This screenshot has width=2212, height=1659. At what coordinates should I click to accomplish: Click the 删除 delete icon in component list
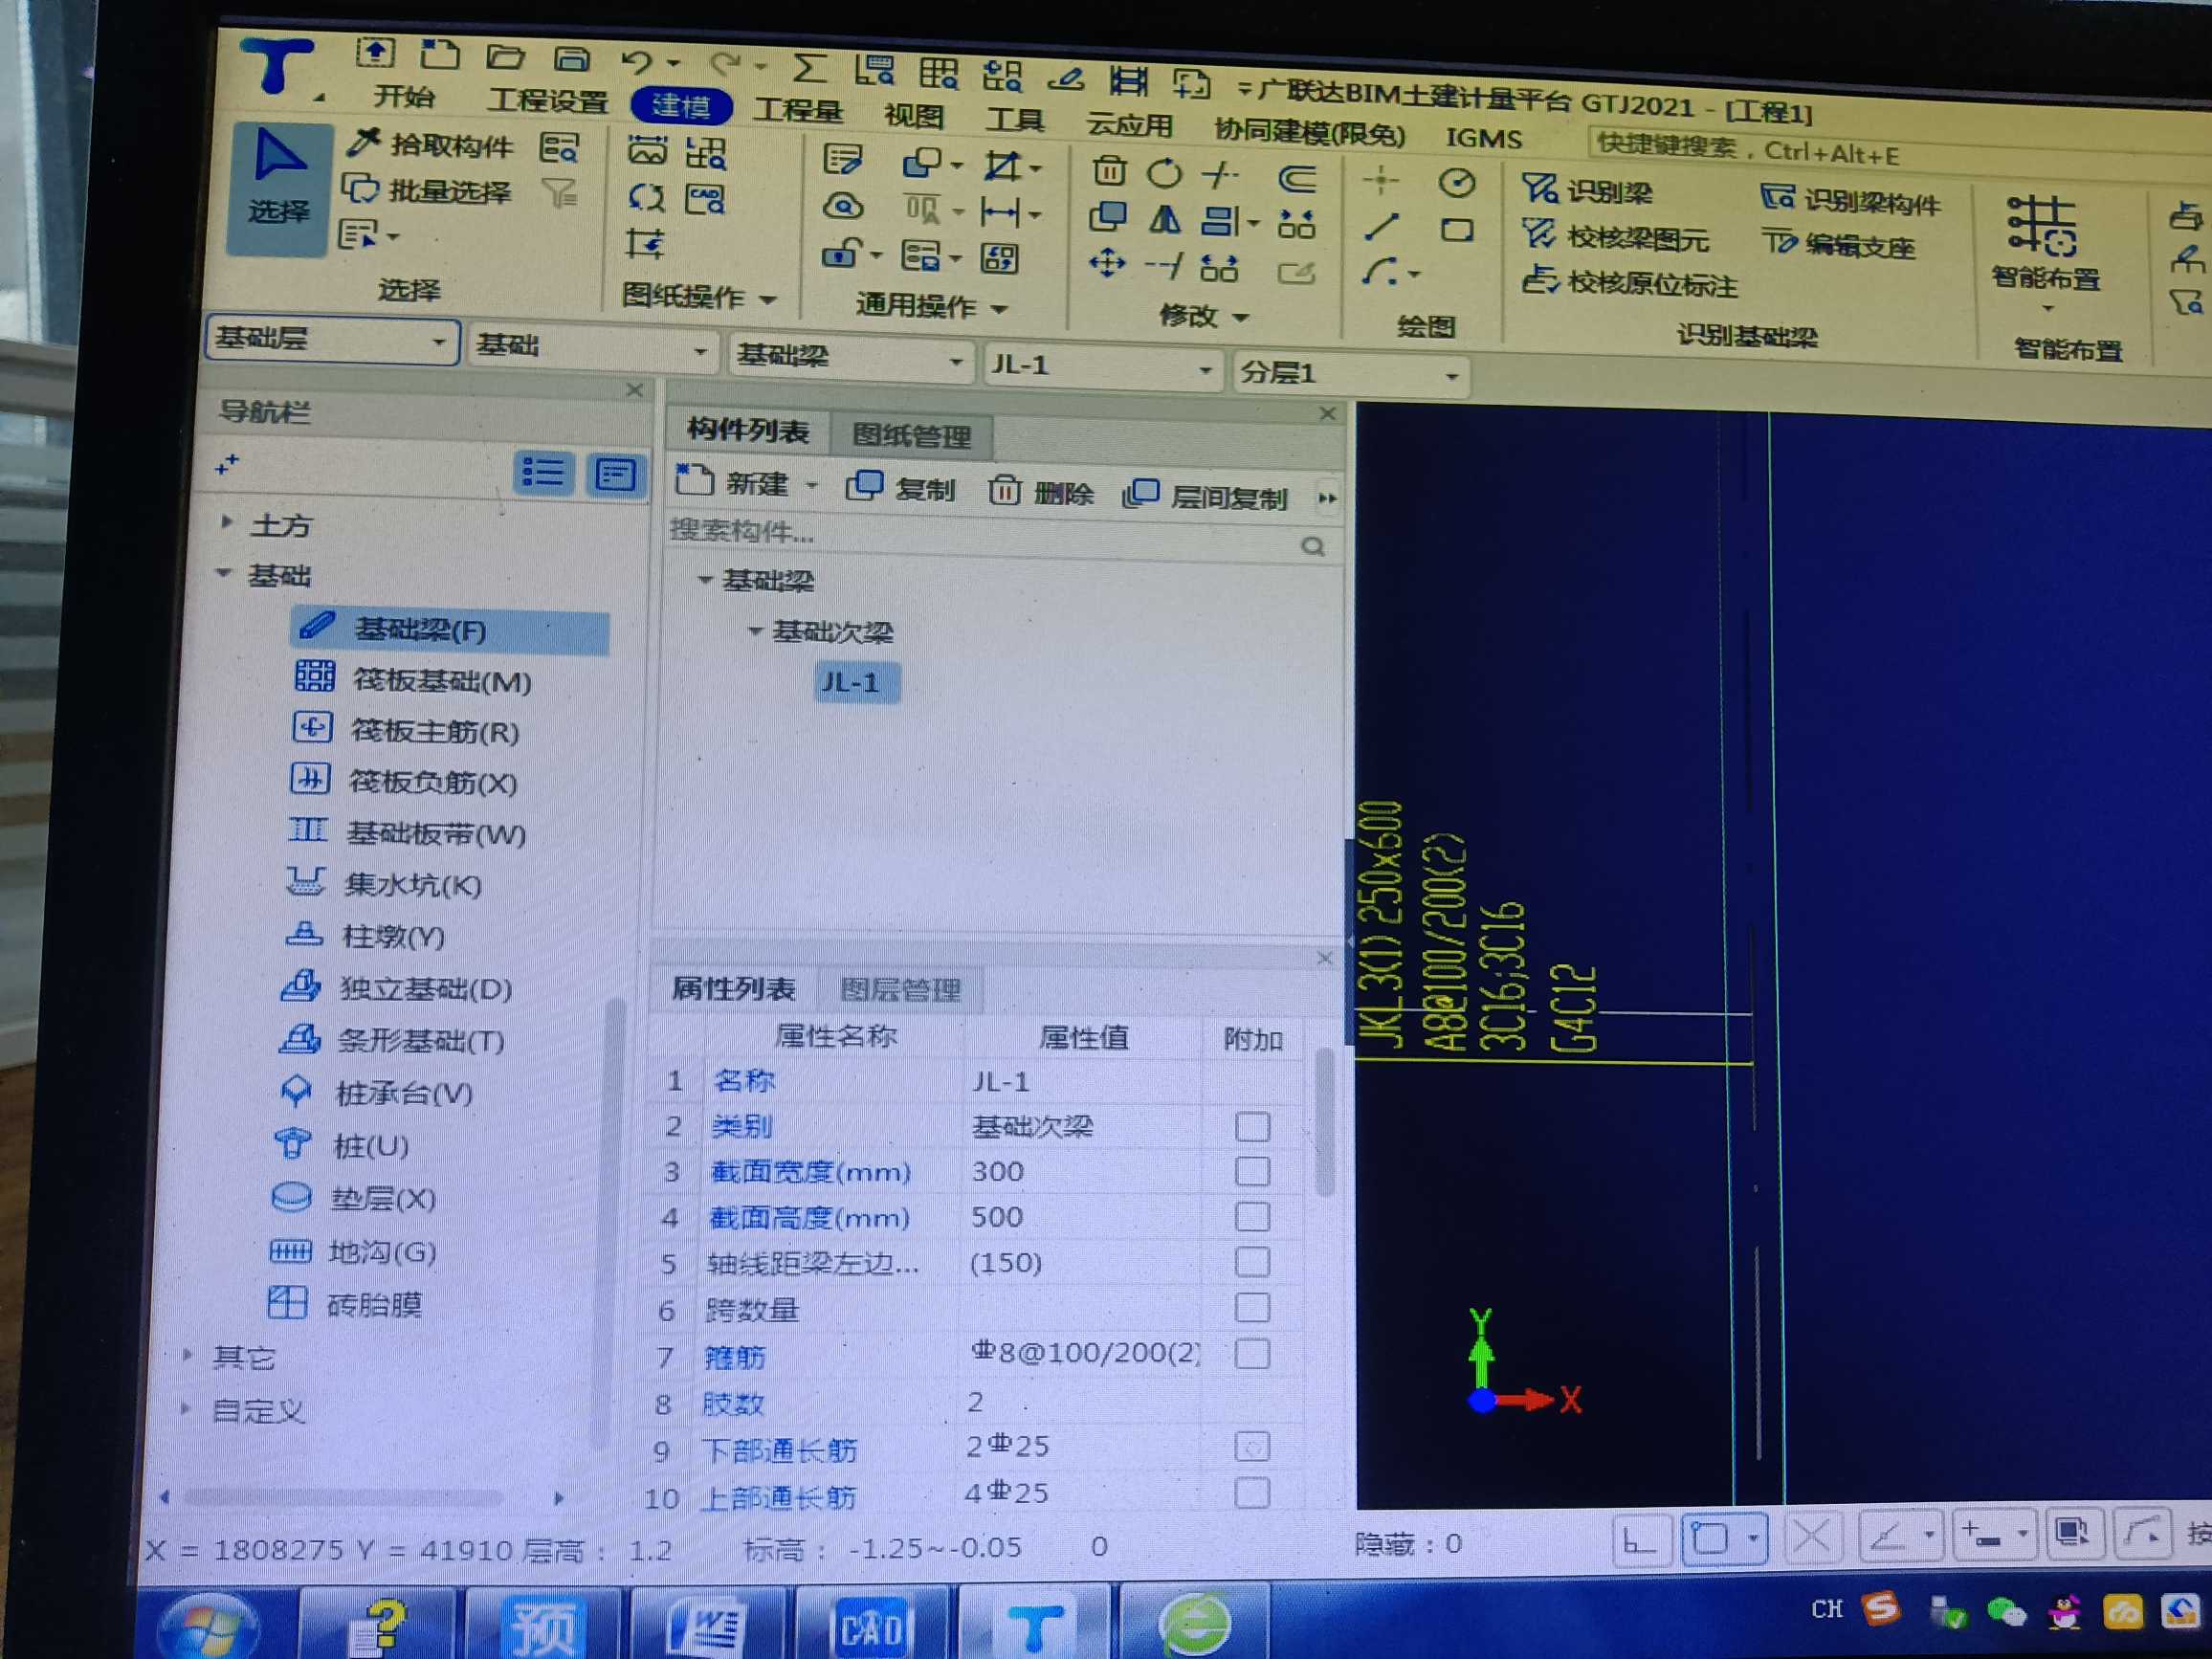pyautogui.click(x=1004, y=491)
